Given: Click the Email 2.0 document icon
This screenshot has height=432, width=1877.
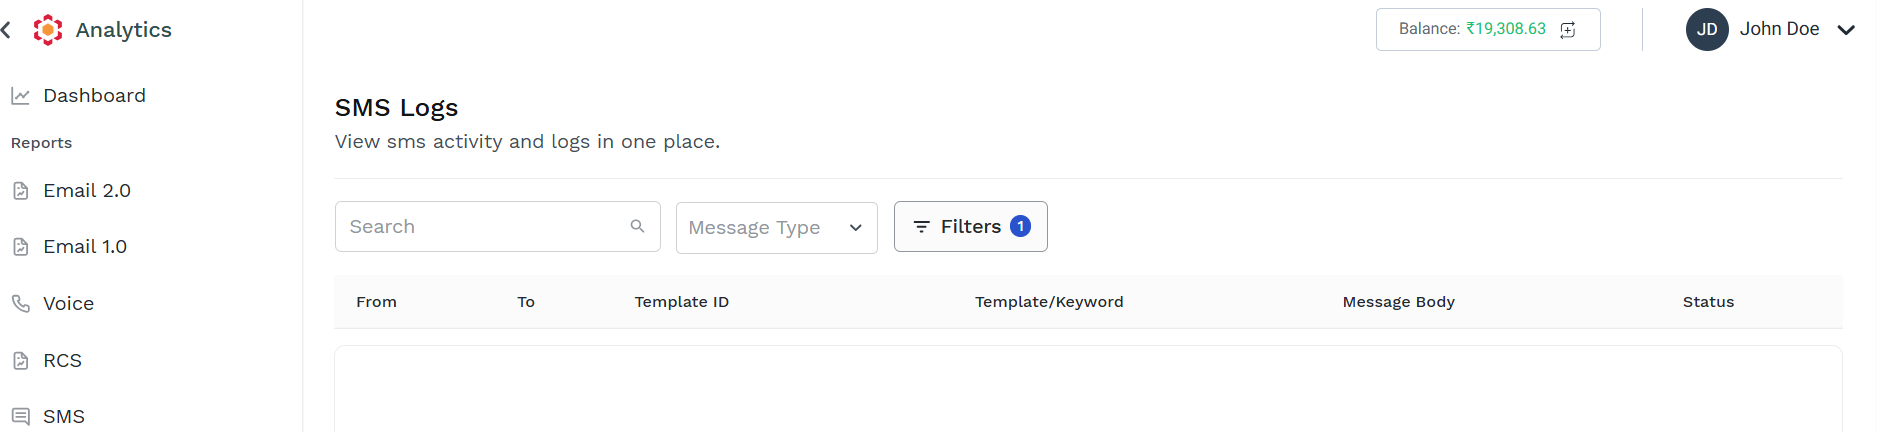Looking at the screenshot, I should coord(20,191).
